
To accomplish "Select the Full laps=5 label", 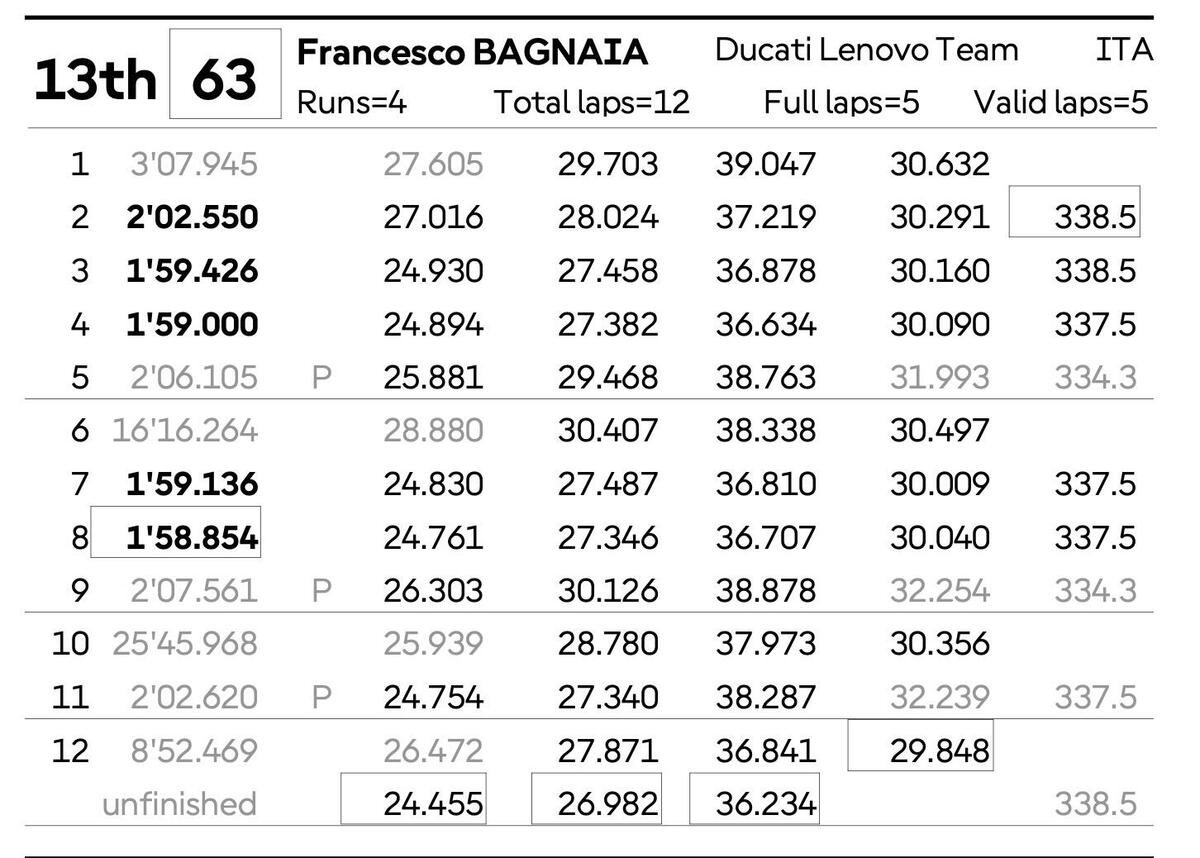I will point(841,103).
